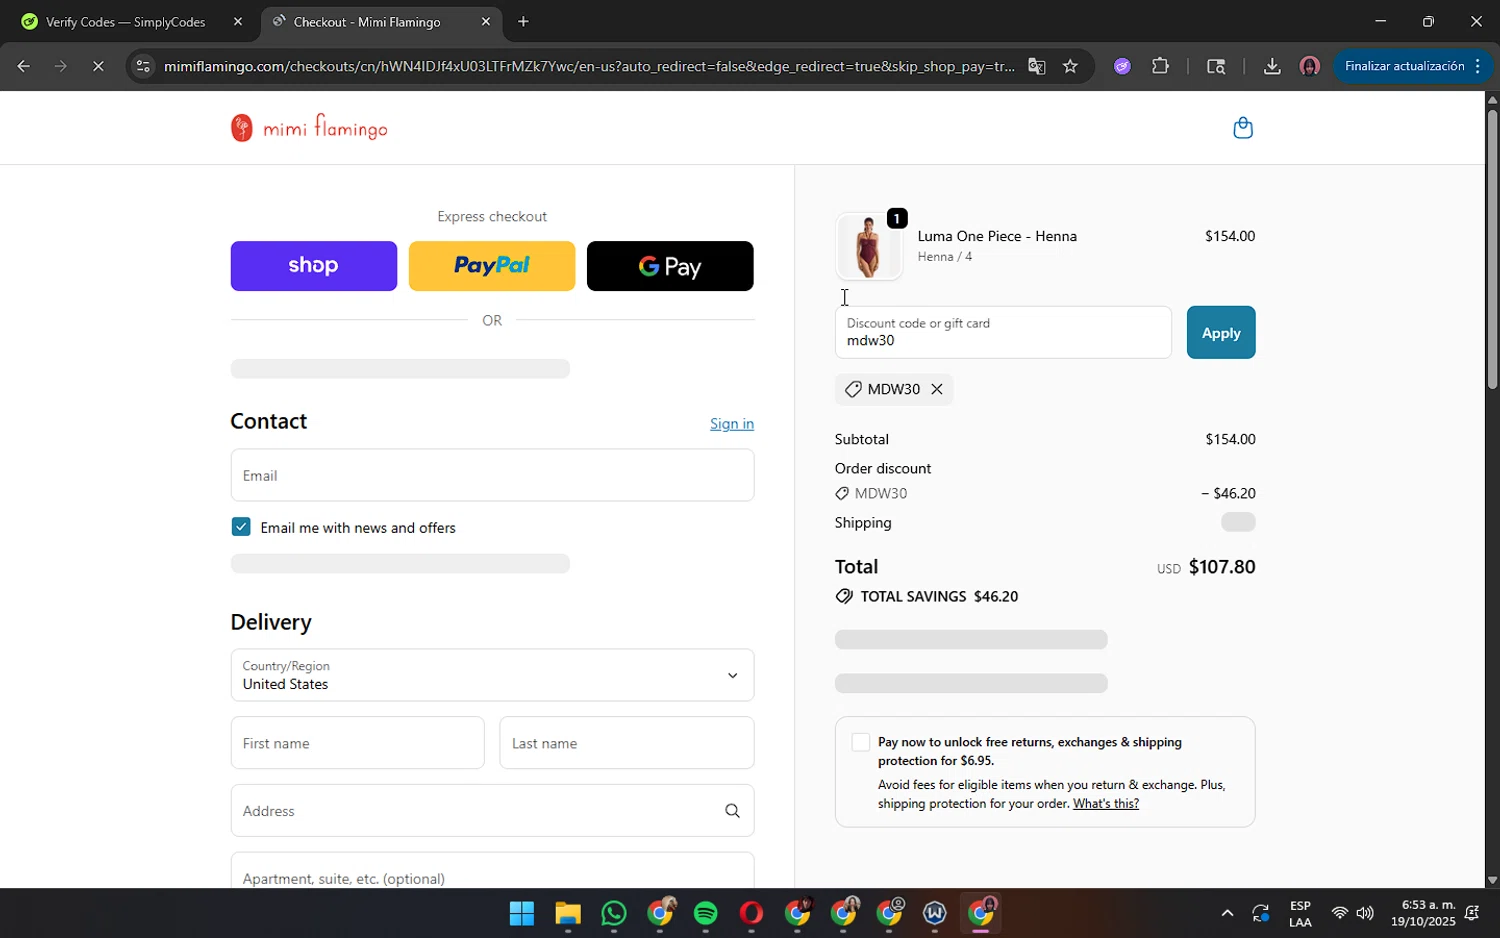Open the ESP LAA language indicator

pyautogui.click(x=1300, y=914)
